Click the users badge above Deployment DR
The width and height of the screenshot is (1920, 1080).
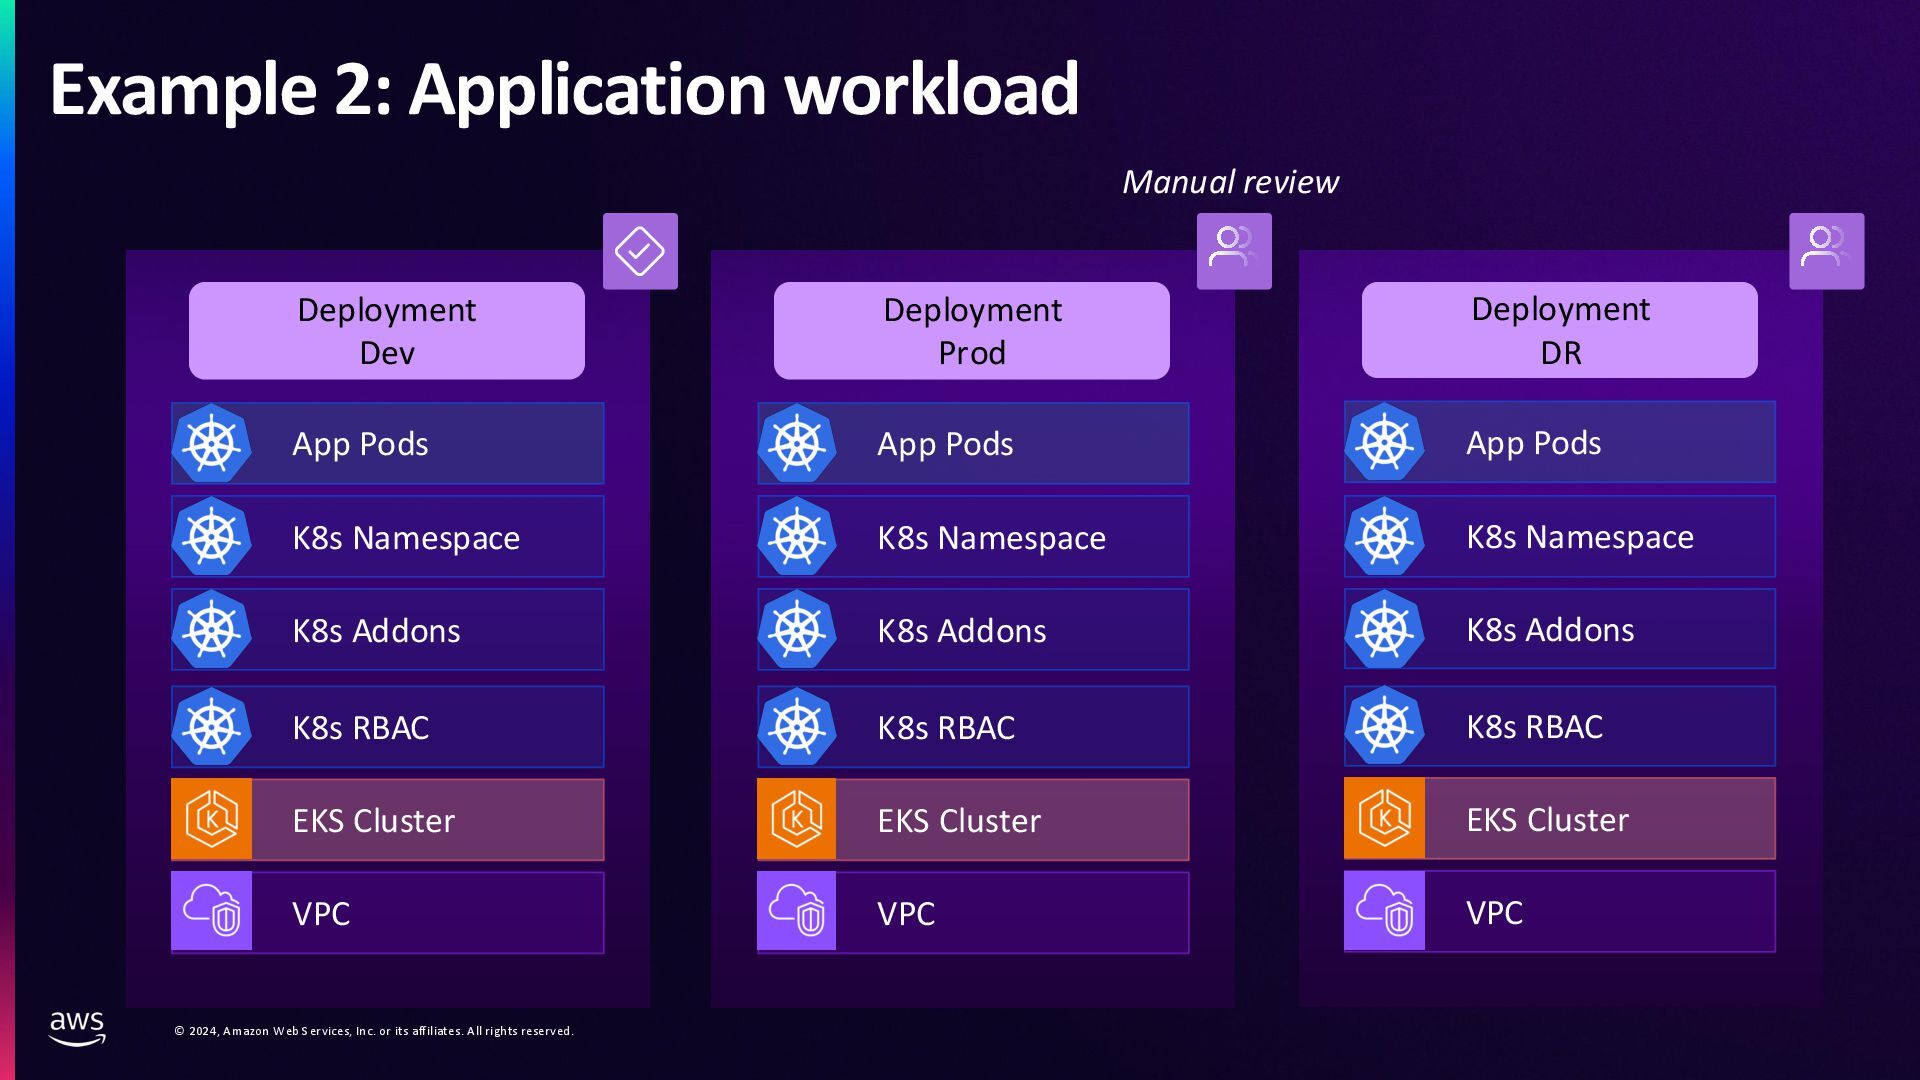pos(1826,251)
